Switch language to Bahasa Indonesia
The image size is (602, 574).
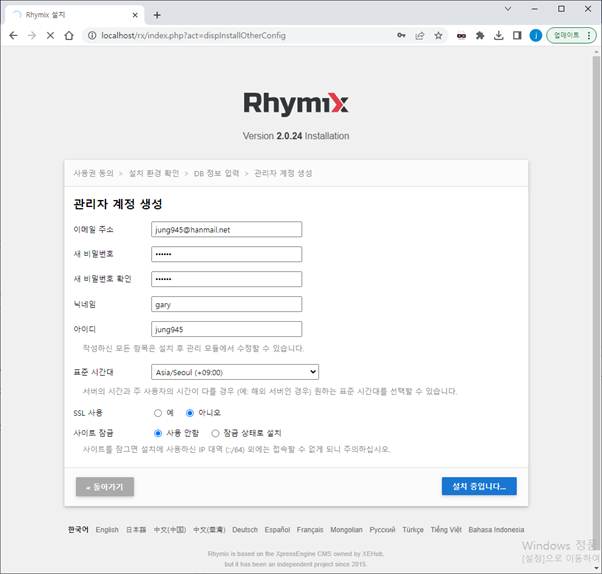pyautogui.click(x=496, y=530)
